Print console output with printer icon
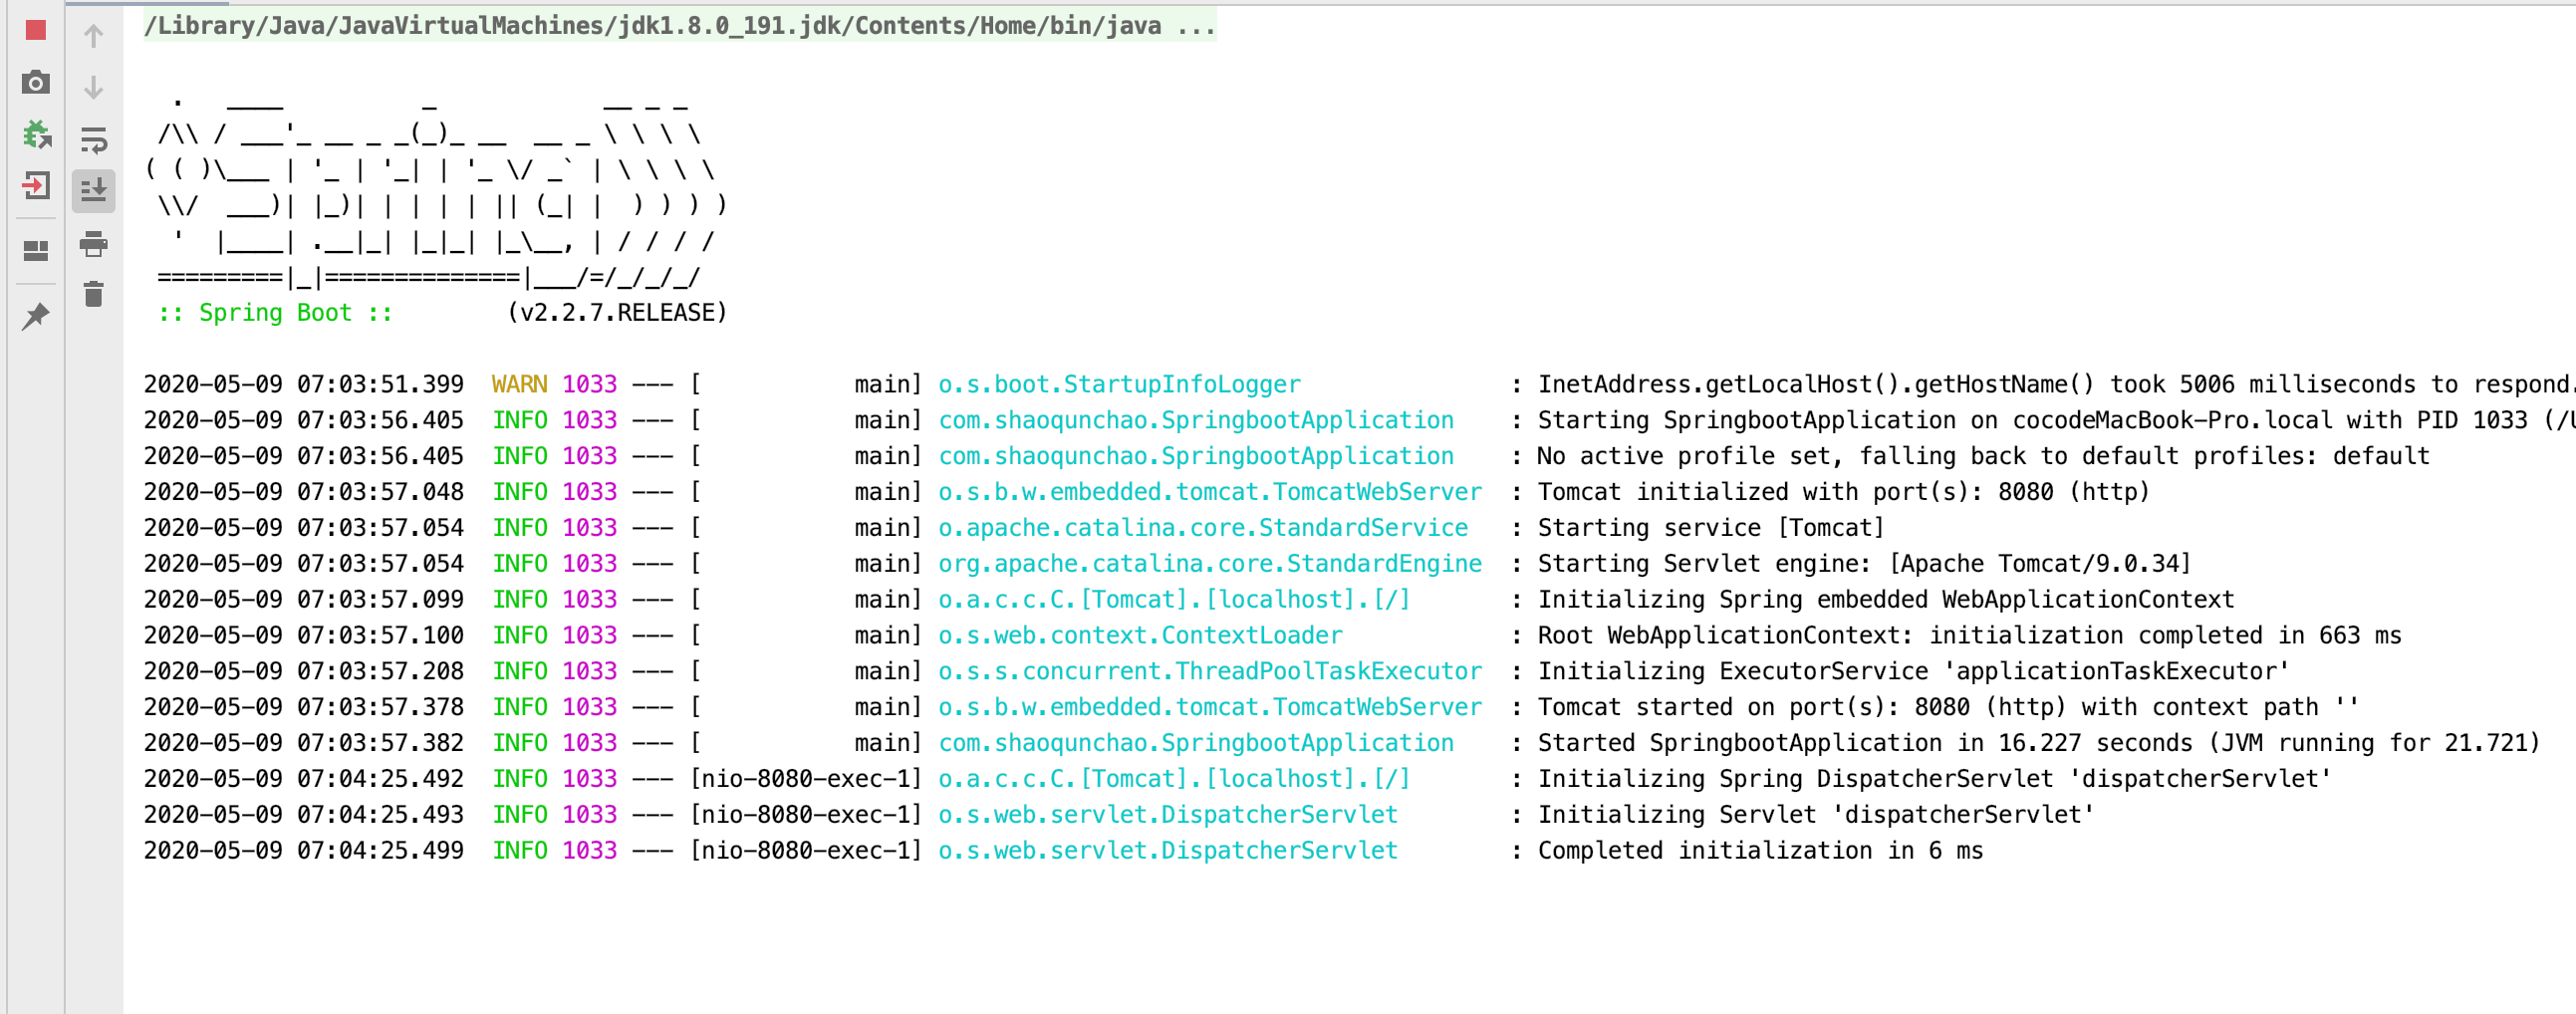The height and width of the screenshot is (1014, 2576). click(94, 243)
